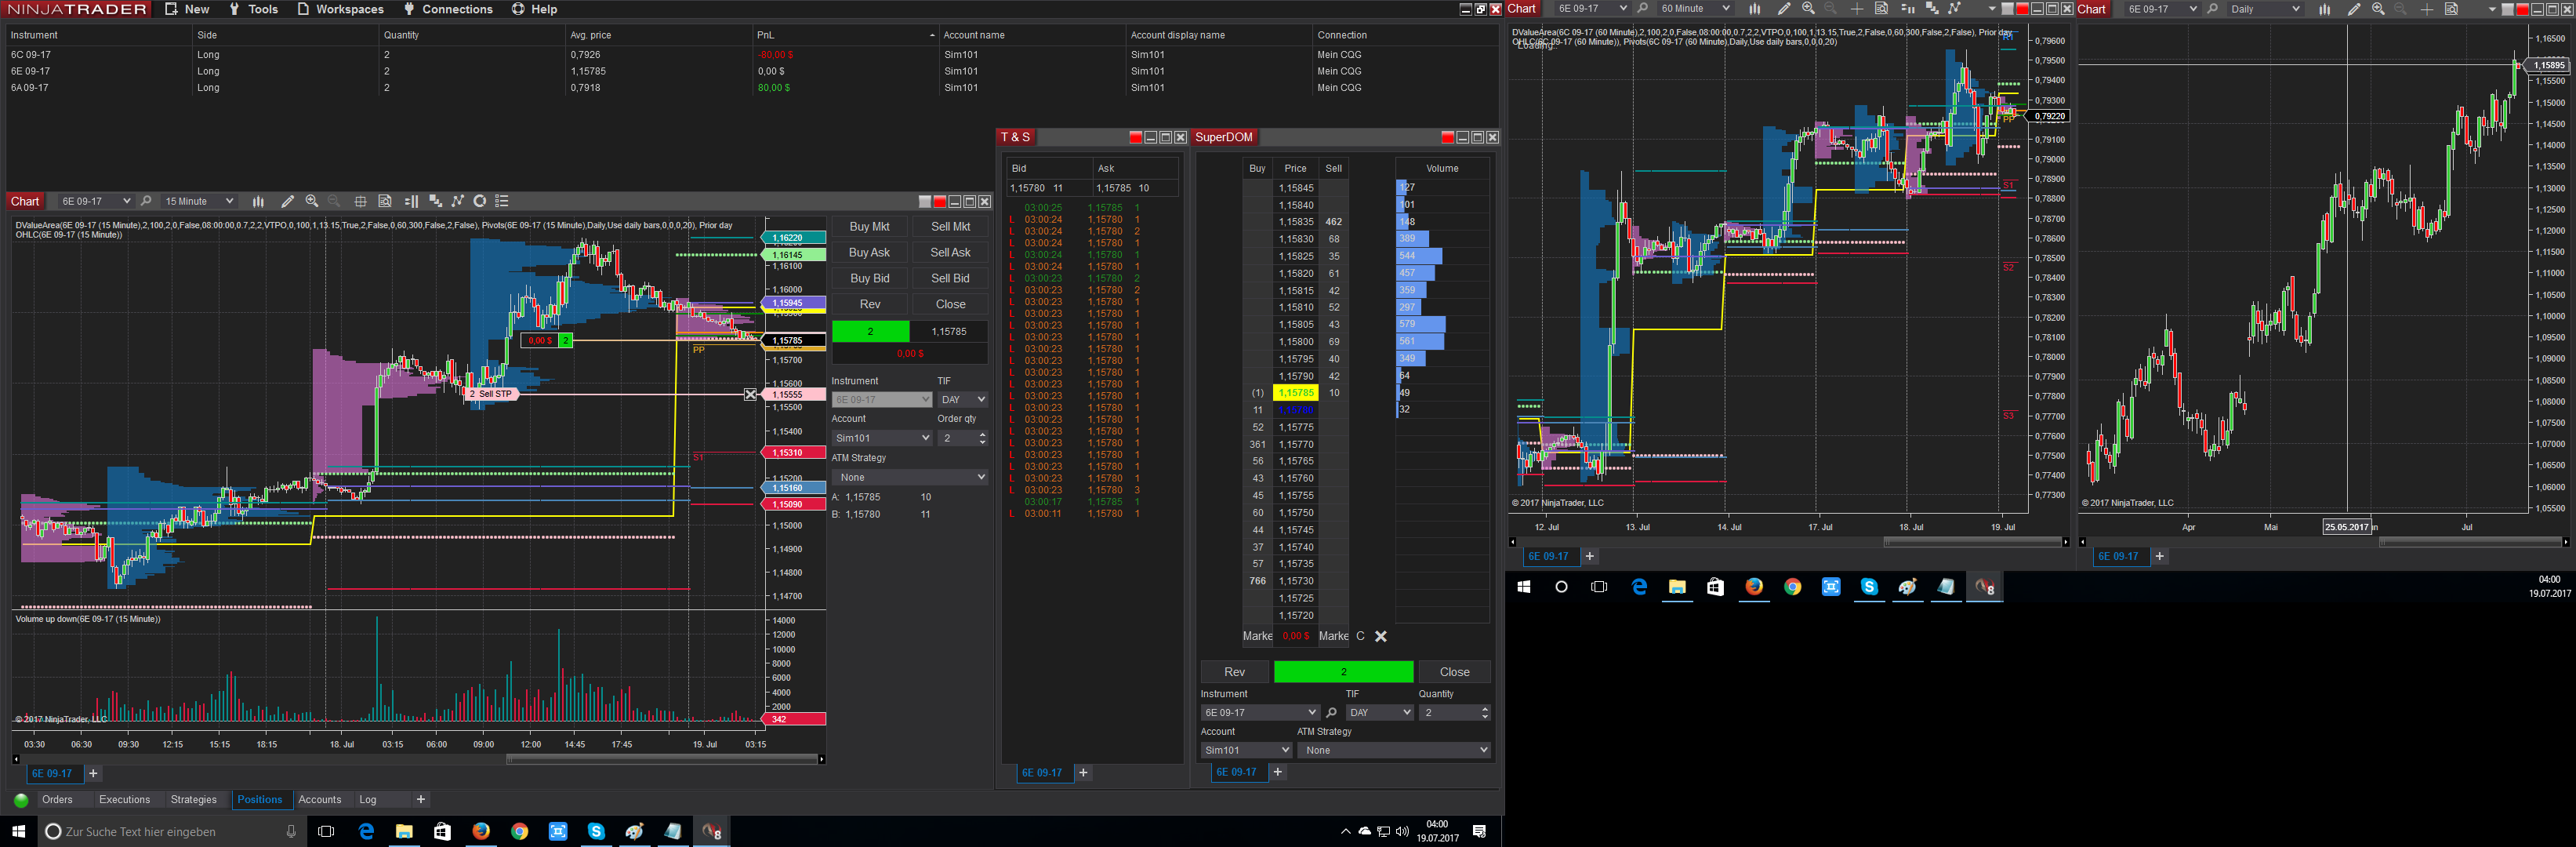Open strategies dialog in 15 Minute chart
Image resolution: width=2576 pixels, height=847 pixels.
tap(458, 201)
